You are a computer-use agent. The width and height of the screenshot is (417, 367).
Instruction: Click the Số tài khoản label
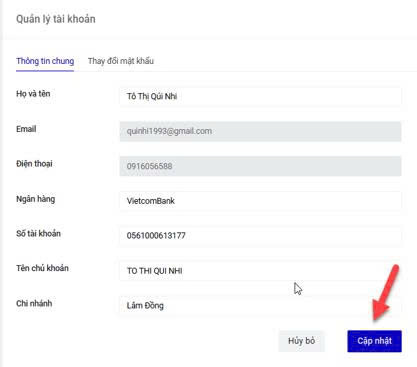[38, 233]
